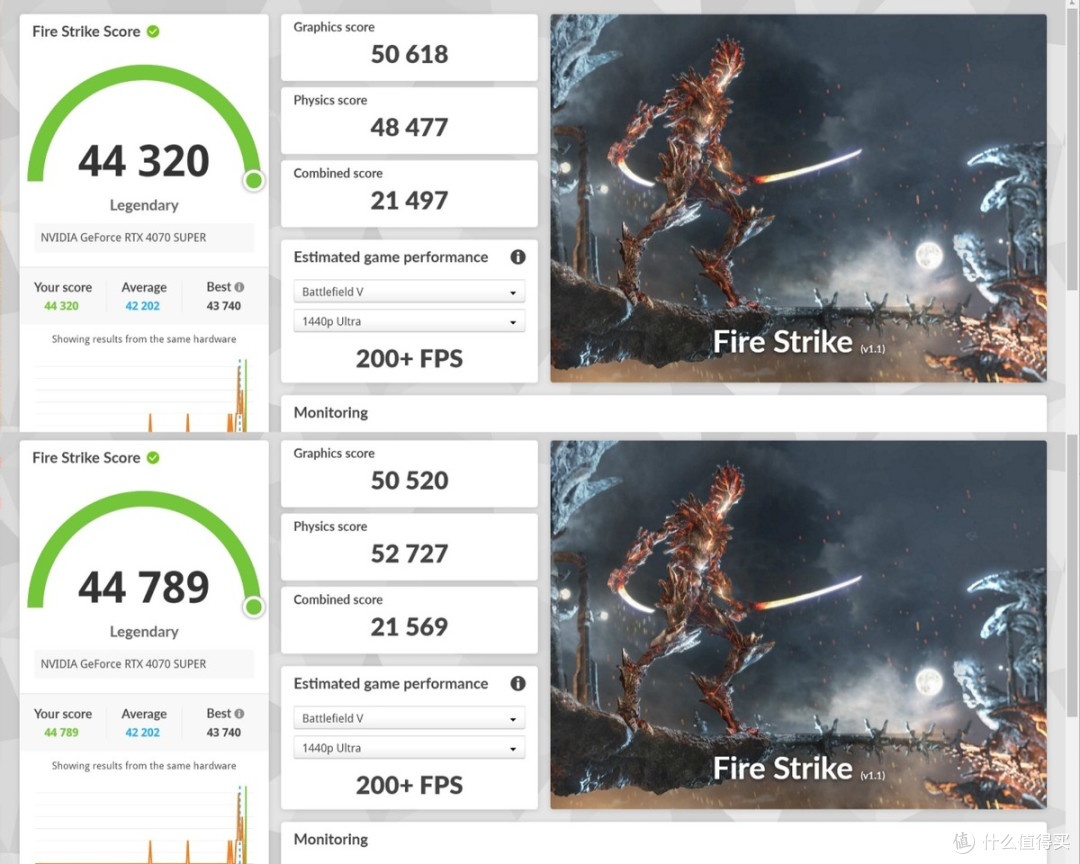Click the green gauge knob on the 44 320 dial
This screenshot has height=864, width=1080.
[x=253, y=181]
